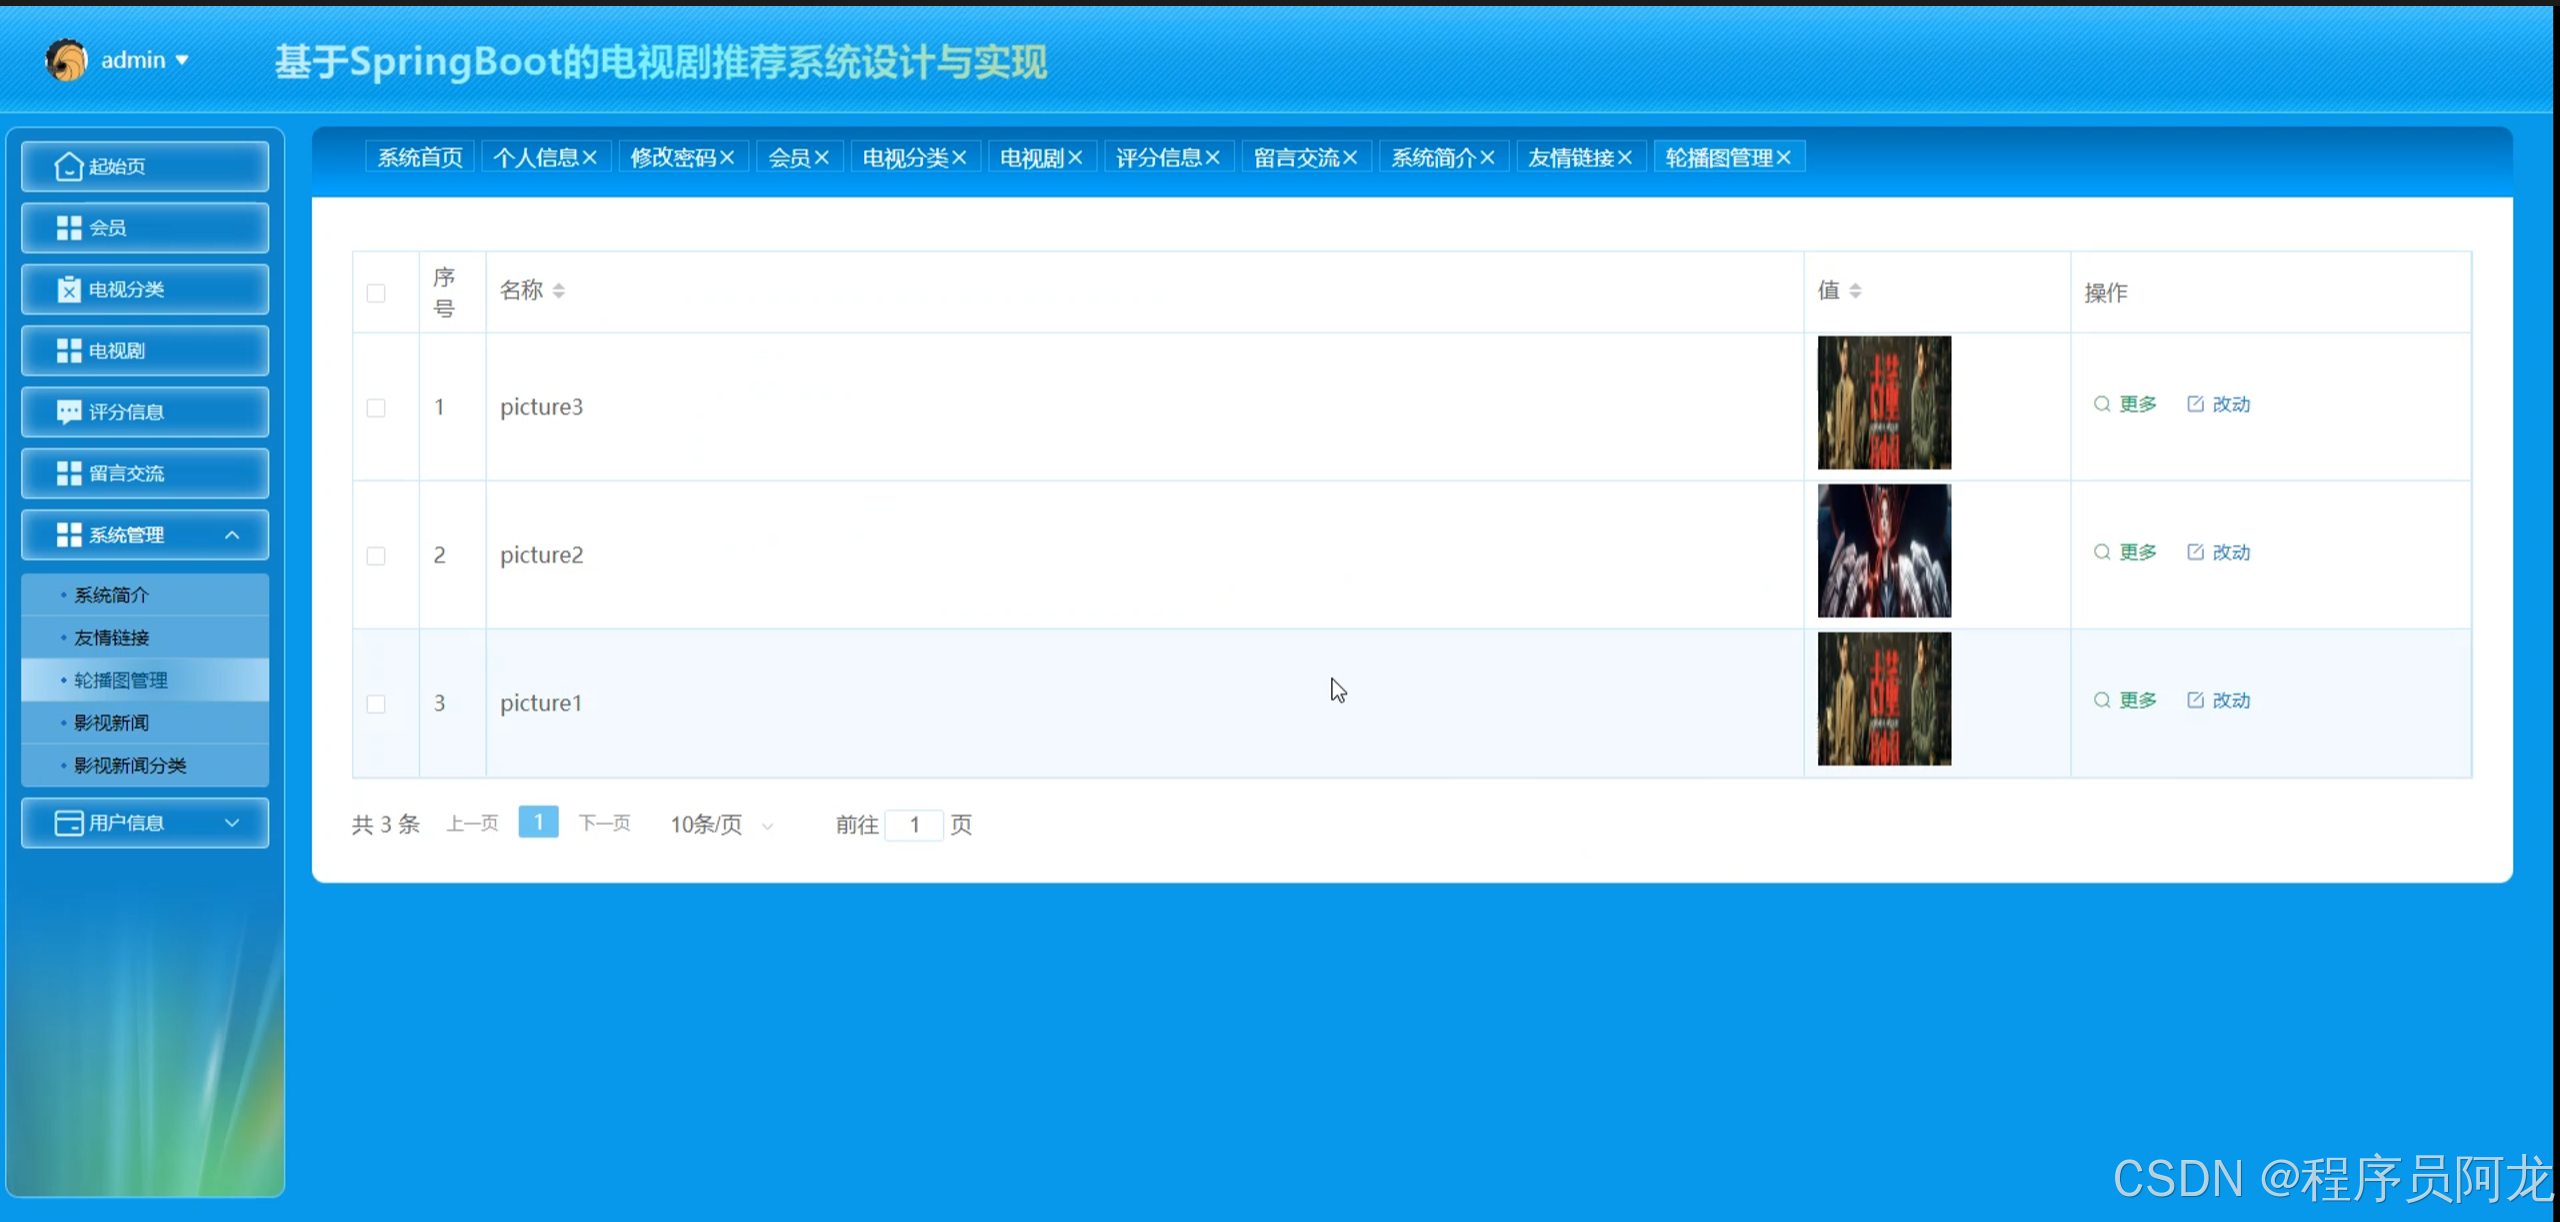Image resolution: width=2560 pixels, height=1222 pixels.
Task: Tick the checkbox for picture3 row
Action: coord(376,408)
